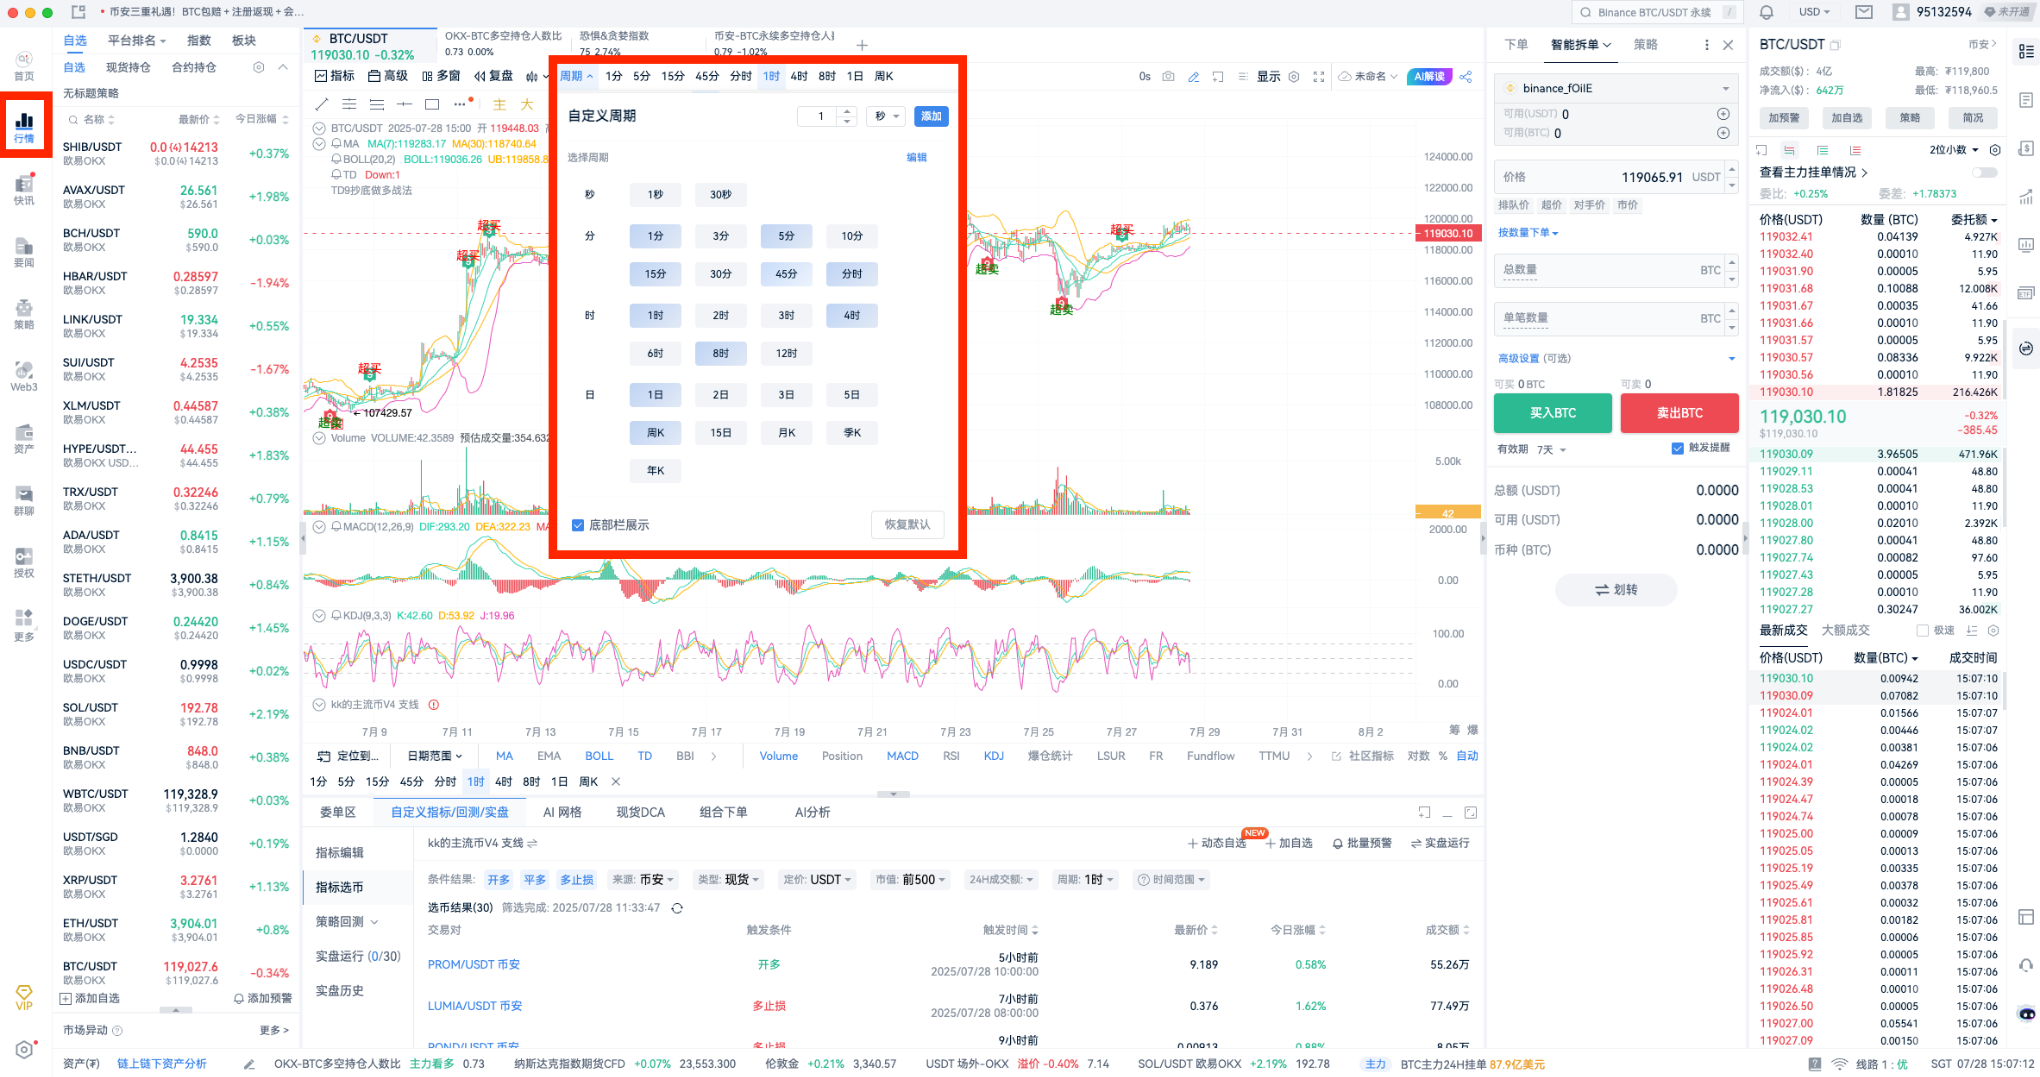Open 群聊 group chat sidebar icon
The height and width of the screenshot is (1077, 2040).
[24, 500]
